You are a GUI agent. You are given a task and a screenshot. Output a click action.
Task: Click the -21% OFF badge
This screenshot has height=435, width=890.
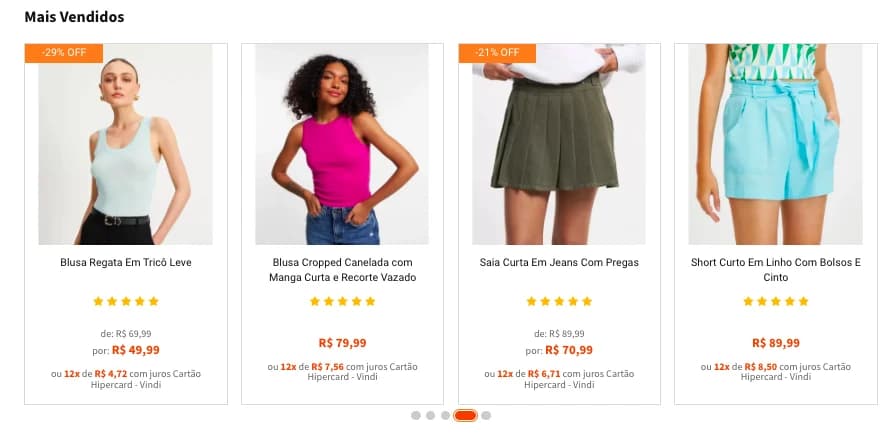pos(497,53)
